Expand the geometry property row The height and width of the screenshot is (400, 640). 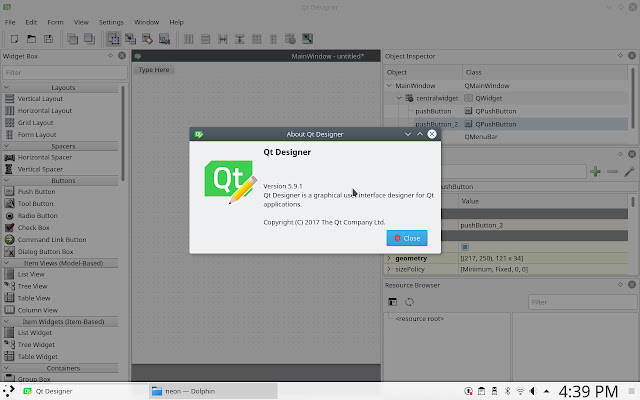click(389, 258)
